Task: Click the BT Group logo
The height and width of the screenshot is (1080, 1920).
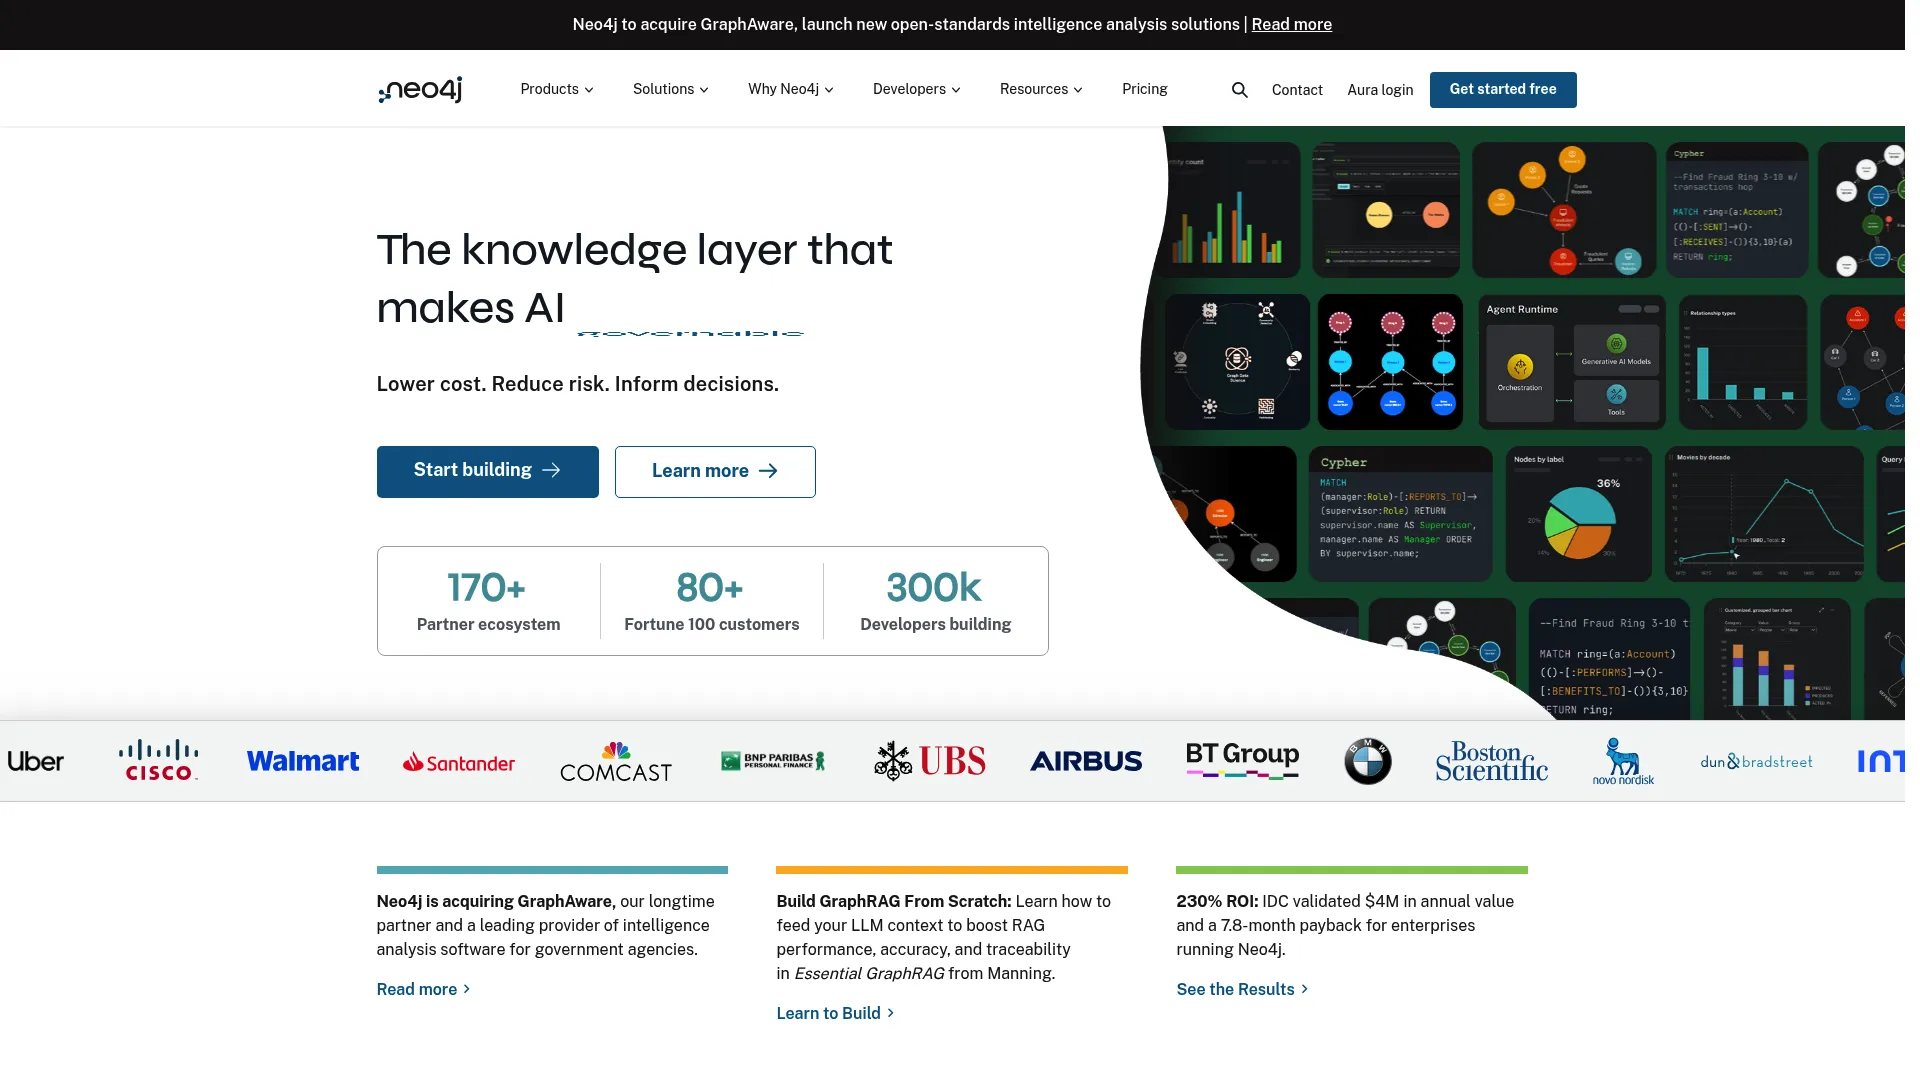Action: coord(1242,761)
